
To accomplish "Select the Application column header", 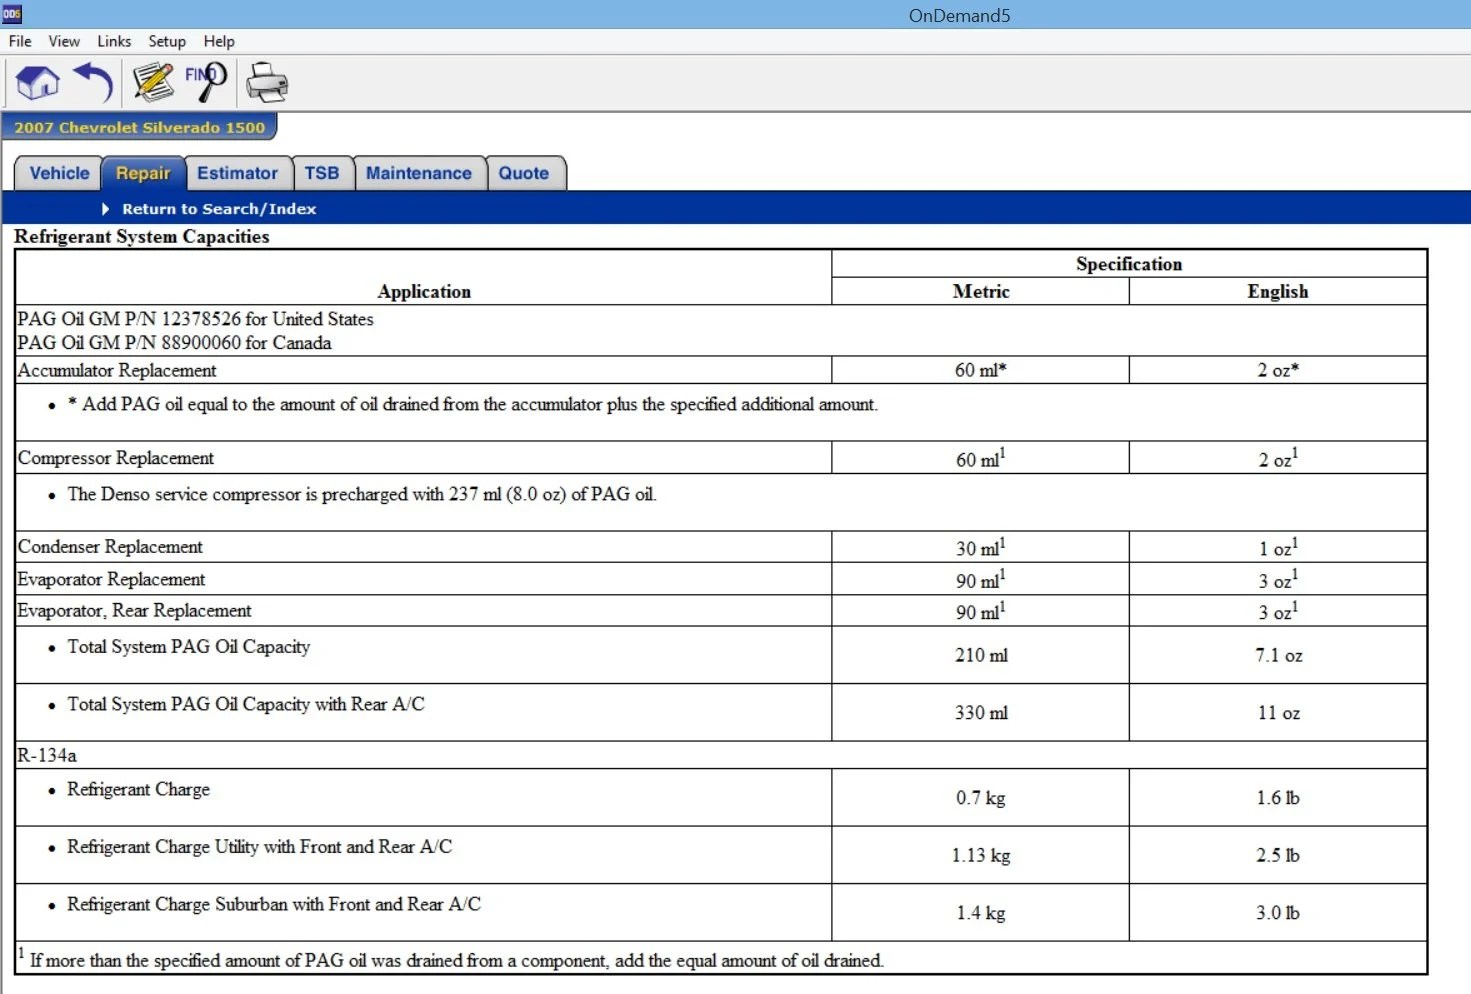I will click(424, 291).
